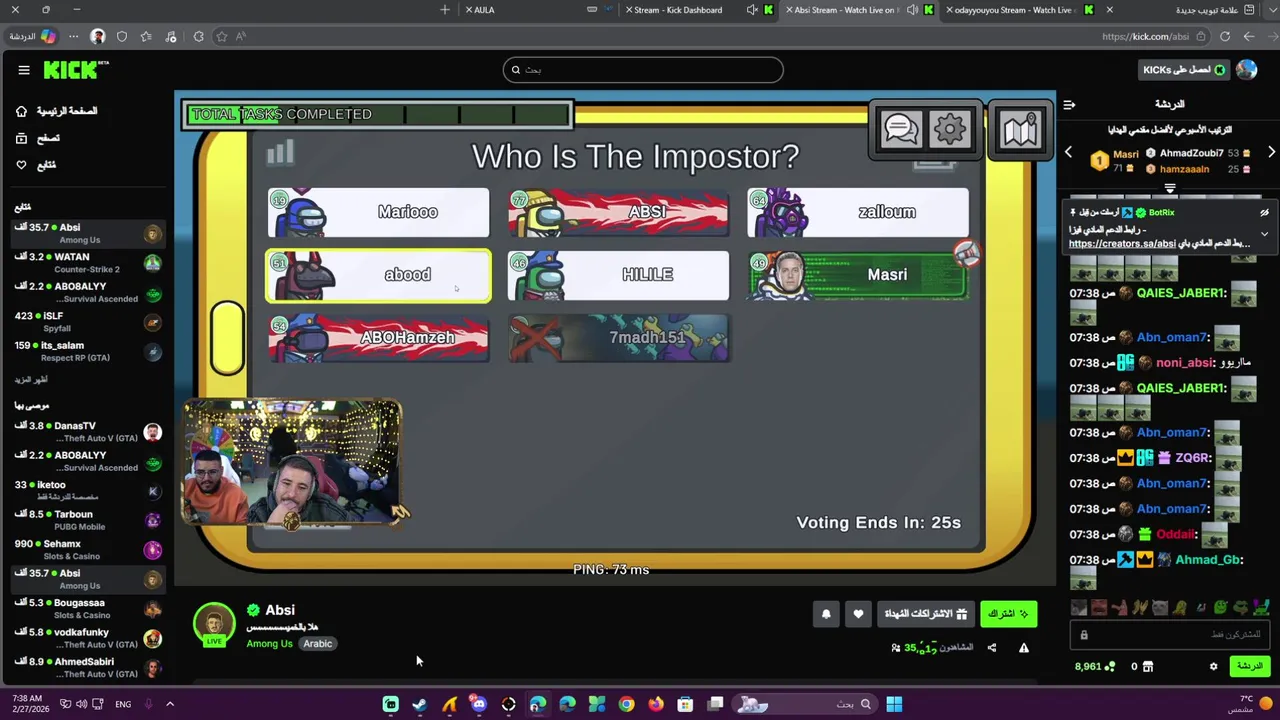Screen dimensions: 1280x720
Task: Mute the Absi Stream tab audio
Action: pos(913,10)
